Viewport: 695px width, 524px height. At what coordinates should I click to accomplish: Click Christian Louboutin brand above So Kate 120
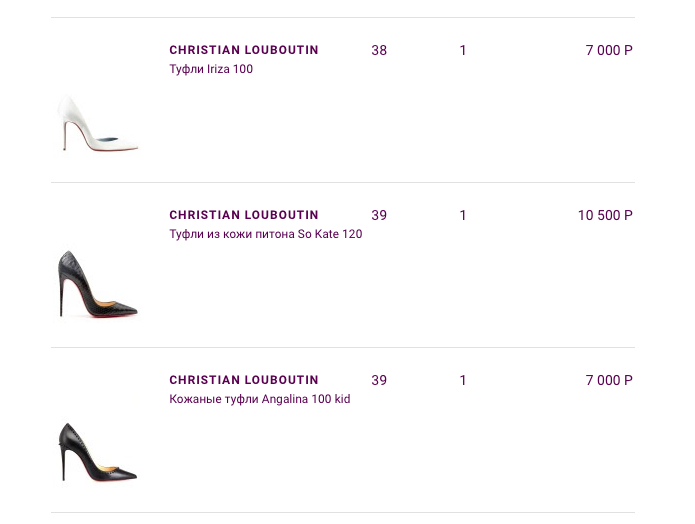coord(244,215)
